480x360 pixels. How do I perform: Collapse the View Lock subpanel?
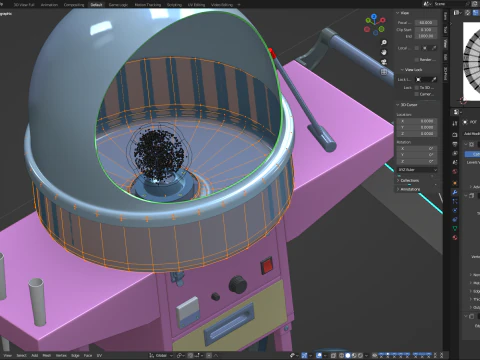pyautogui.click(x=402, y=70)
